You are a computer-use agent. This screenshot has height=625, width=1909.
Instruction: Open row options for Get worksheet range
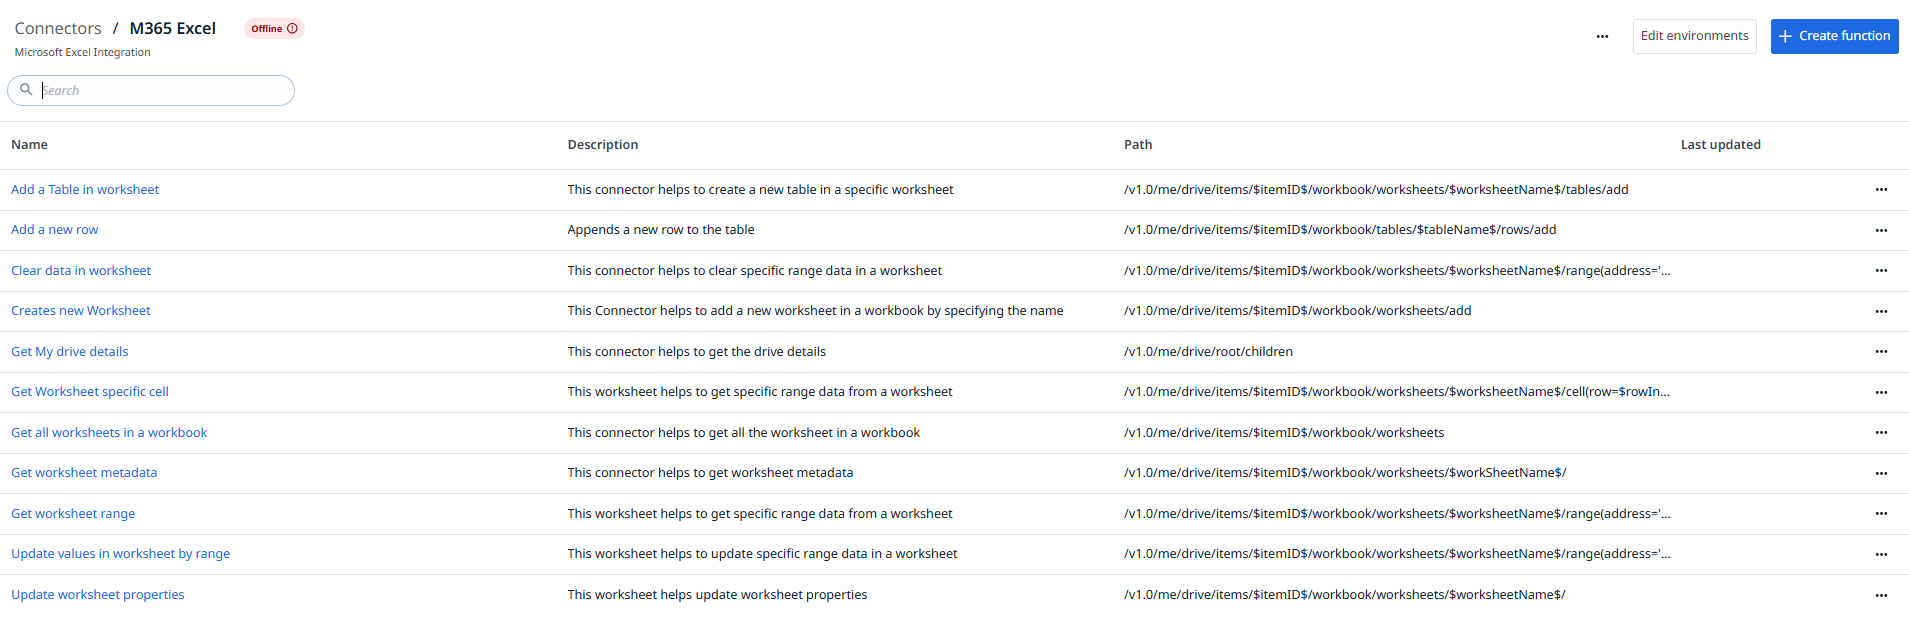[x=1881, y=514]
